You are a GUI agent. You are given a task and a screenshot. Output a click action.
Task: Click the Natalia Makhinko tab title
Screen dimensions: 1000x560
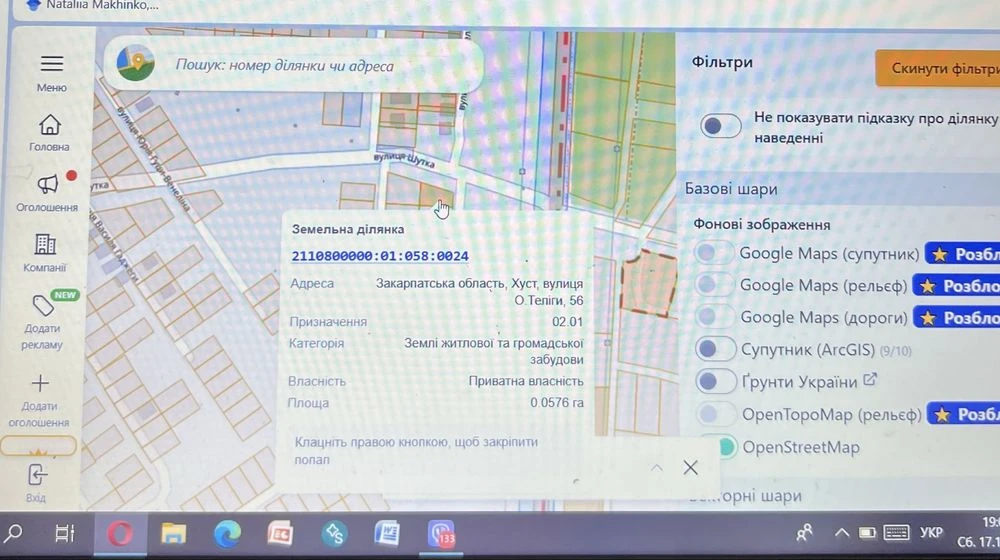click(102, 5)
